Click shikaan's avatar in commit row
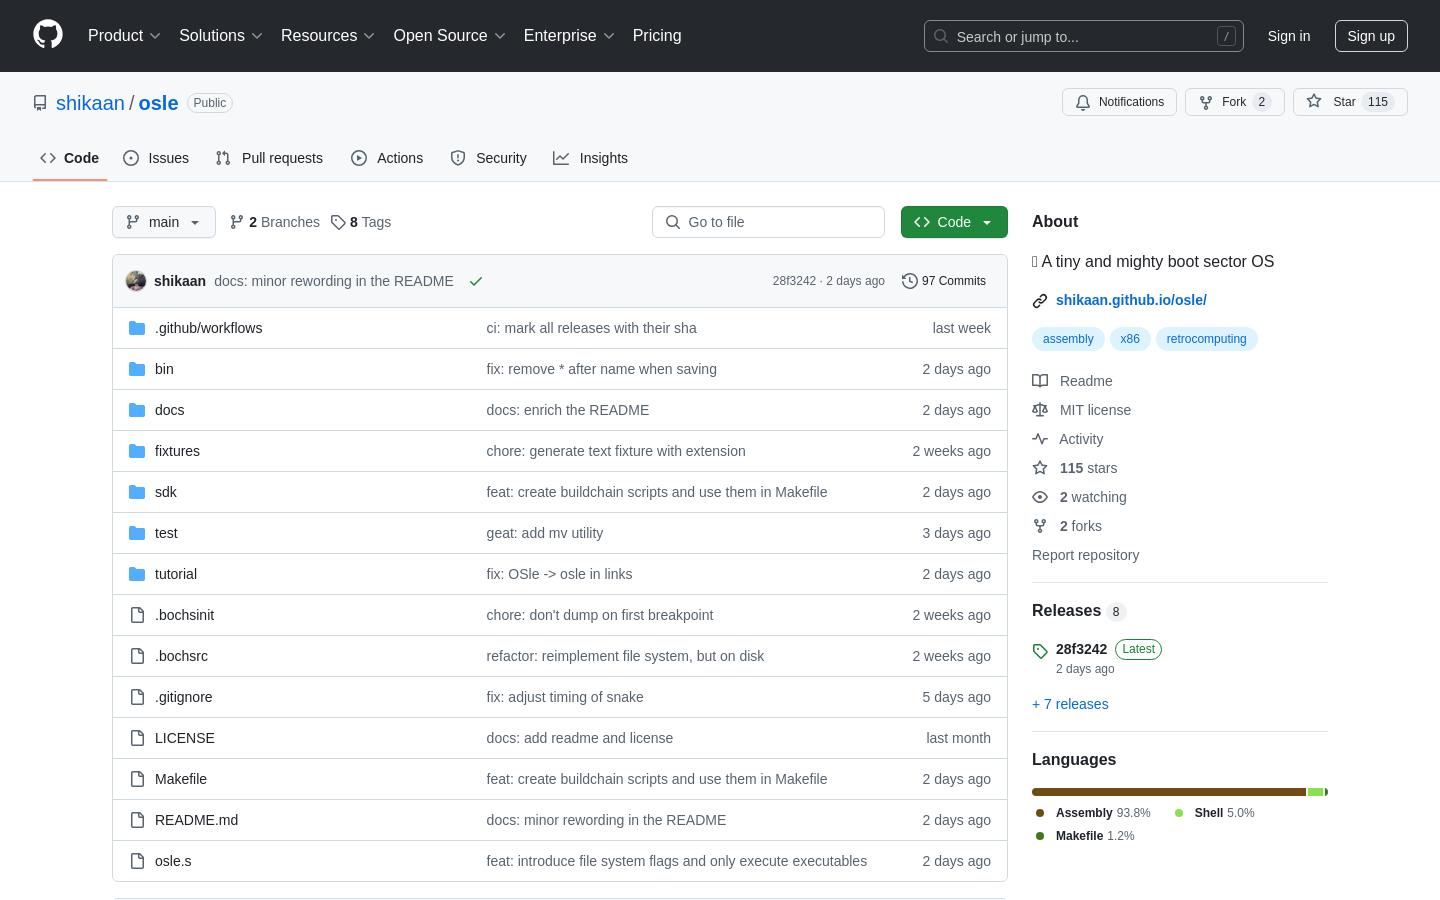The height and width of the screenshot is (900, 1440). click(x=136, y=281)
